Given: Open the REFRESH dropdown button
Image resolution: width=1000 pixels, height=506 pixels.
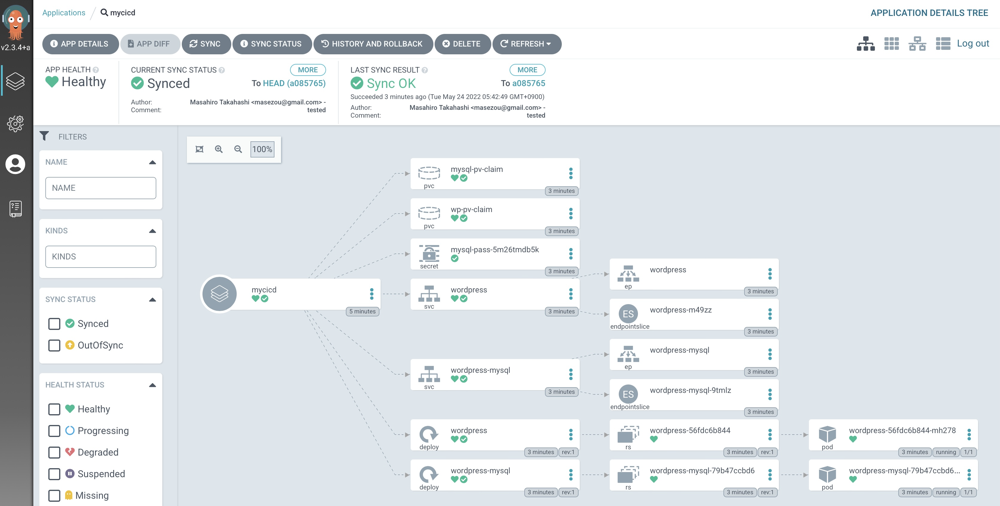Looking at the screenshot, I should 527,44.
